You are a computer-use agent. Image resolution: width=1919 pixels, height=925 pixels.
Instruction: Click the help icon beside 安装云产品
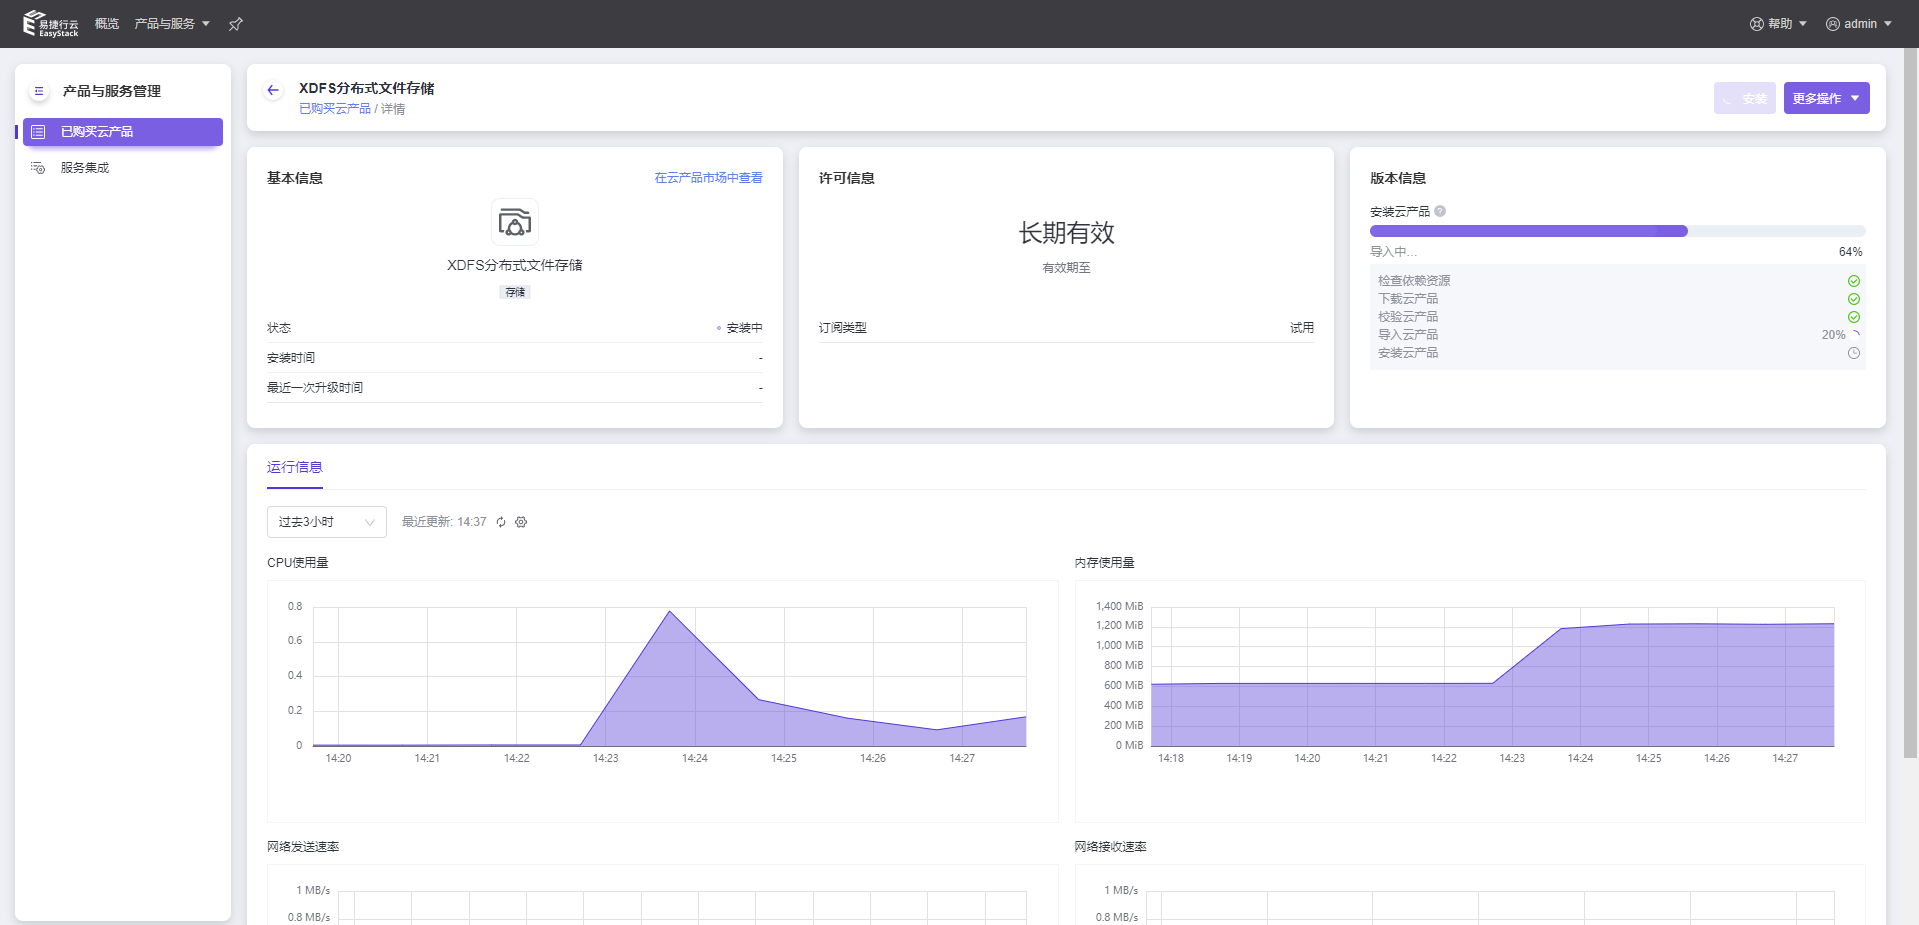(x=1440, y=211)
